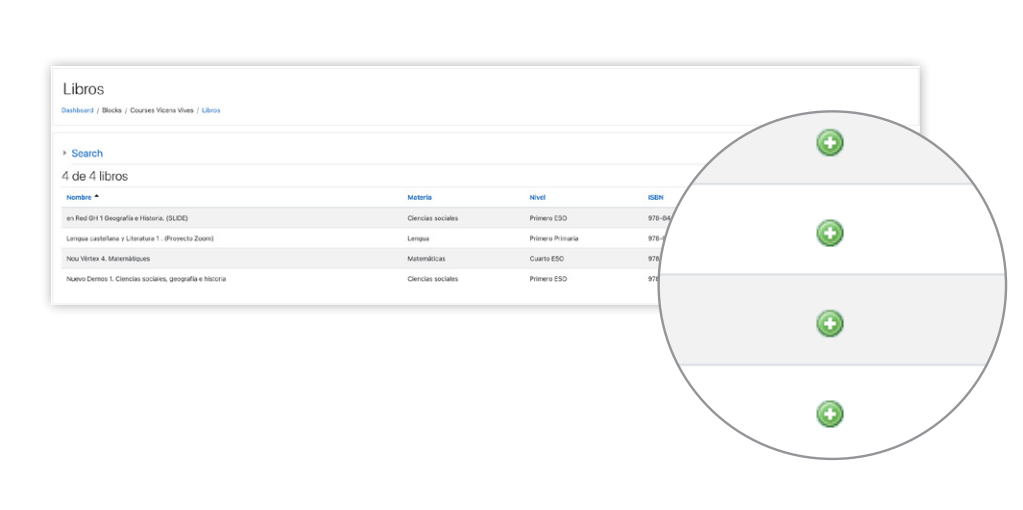Click the Libros breadcrumb link
This screenshot has width=1023, height=510.
click(211, 110)
